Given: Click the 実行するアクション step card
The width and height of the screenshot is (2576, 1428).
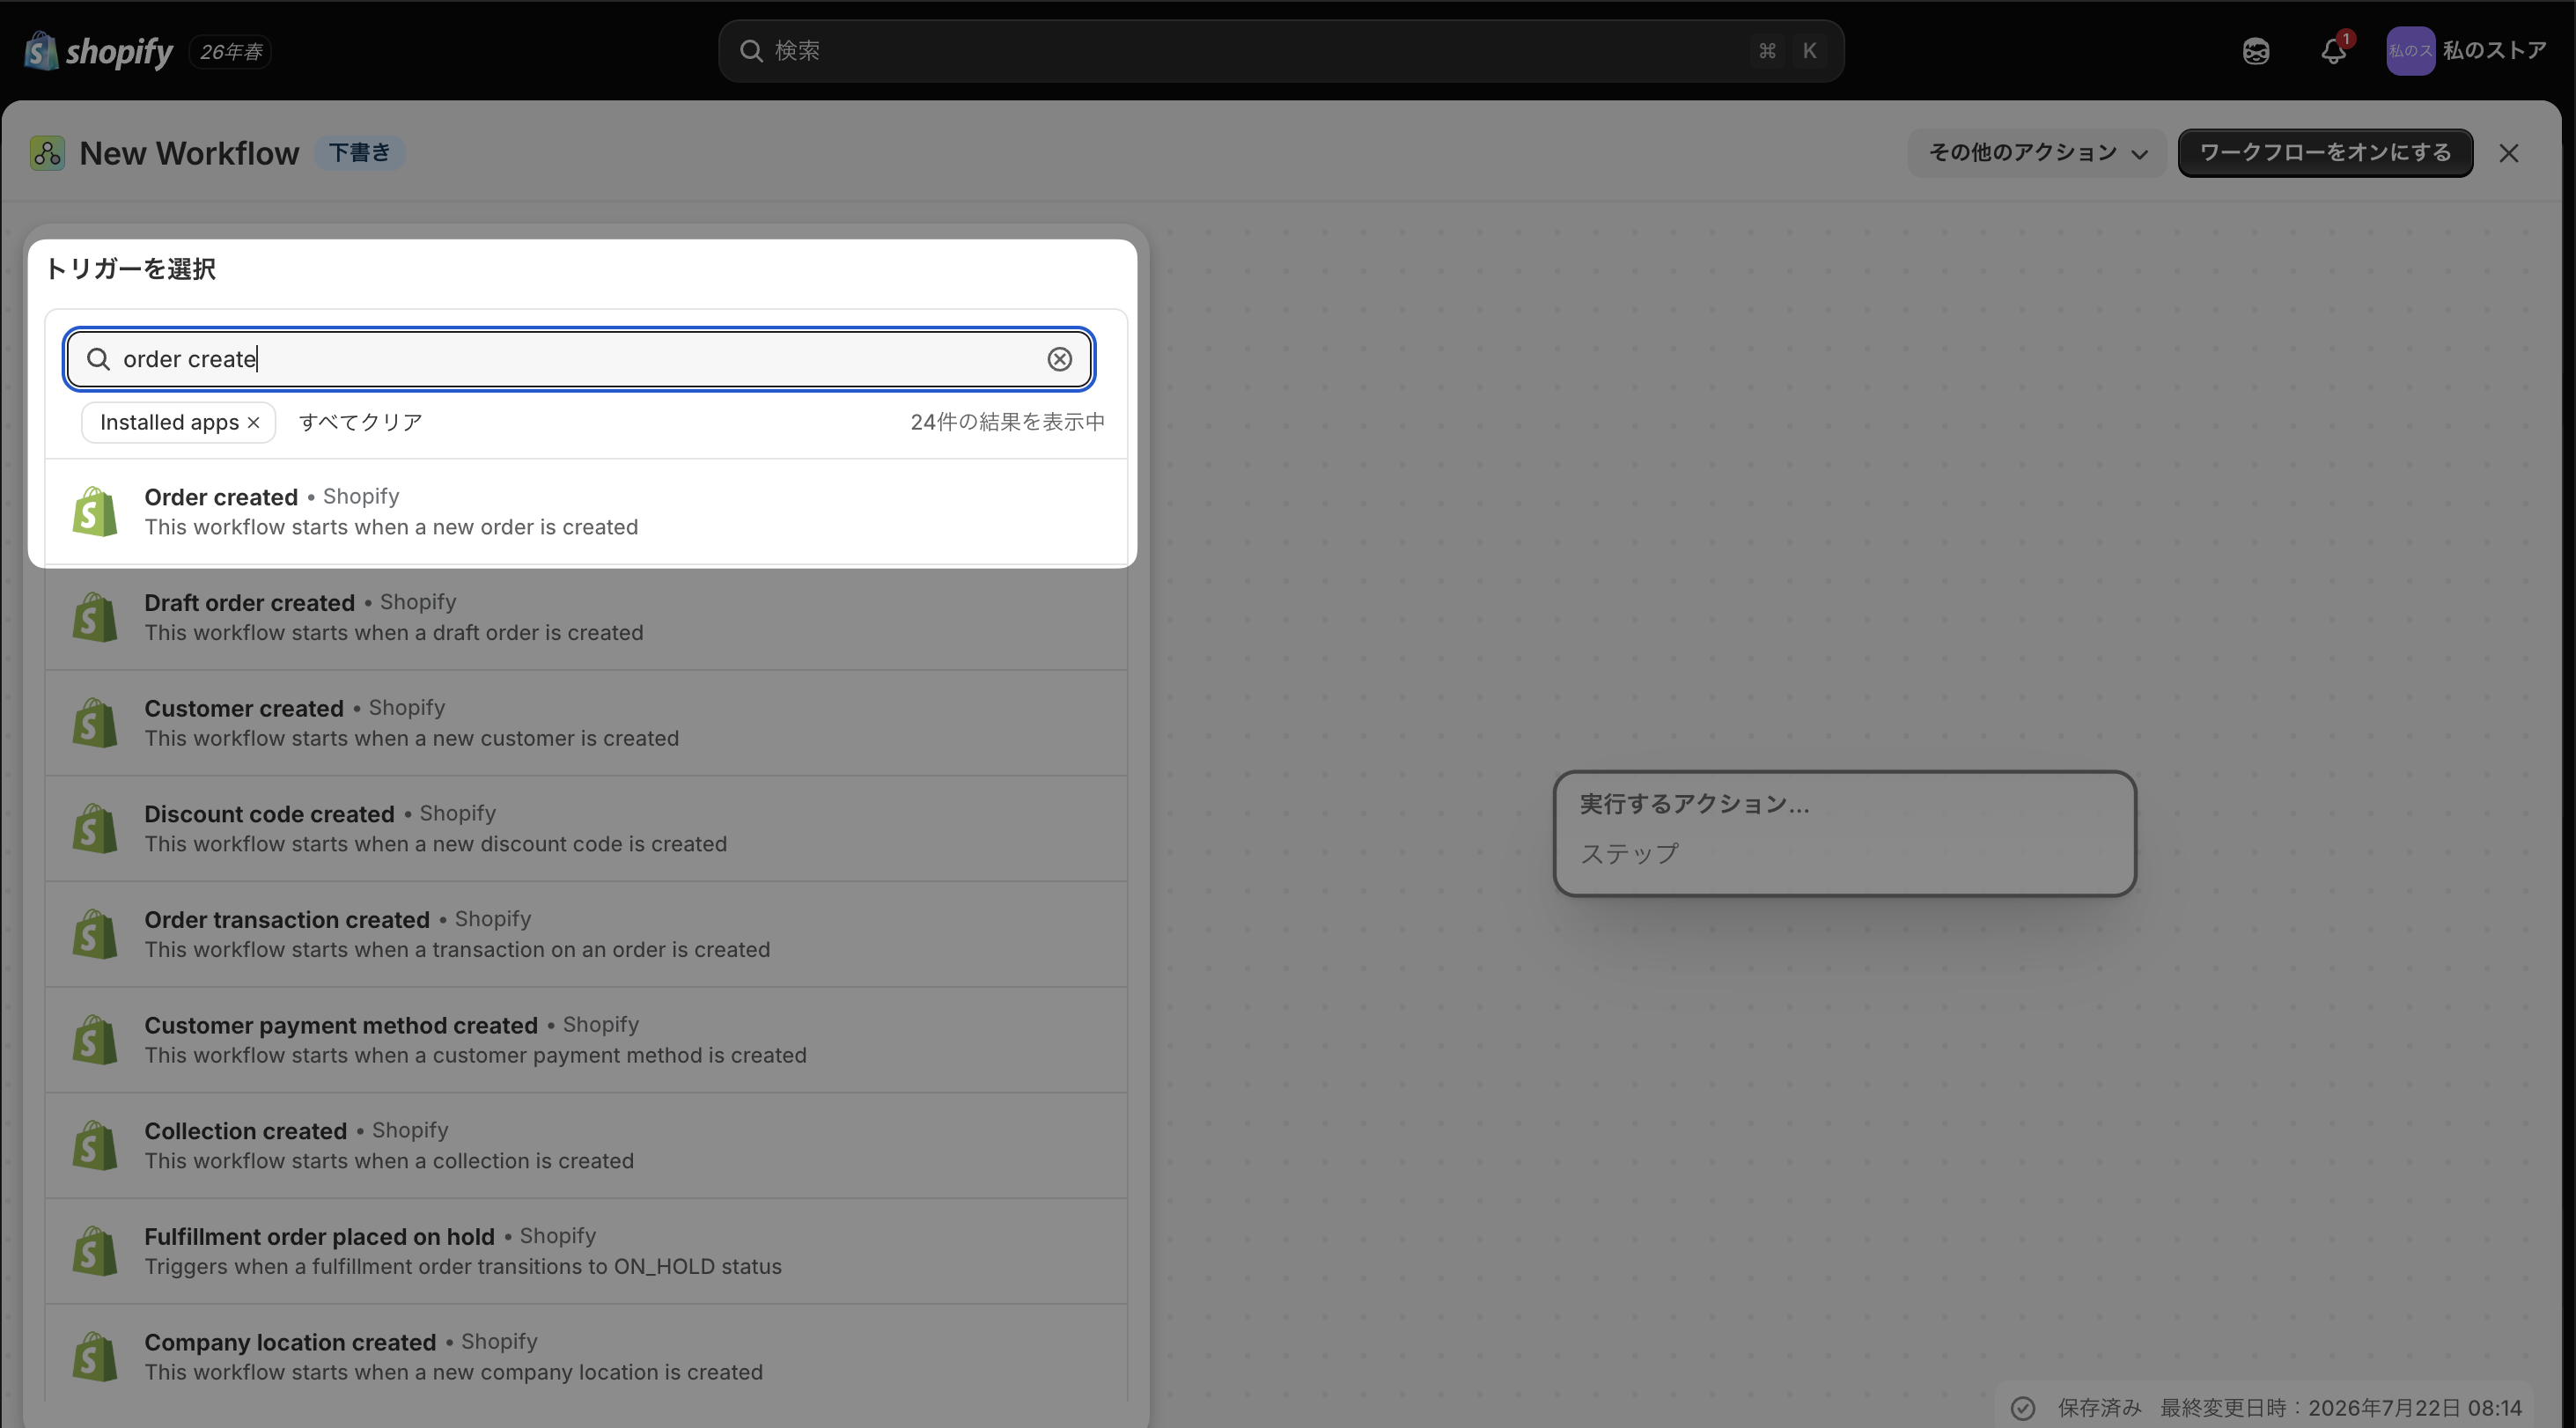Looking at the screenshot, I should click(1844, 833).
